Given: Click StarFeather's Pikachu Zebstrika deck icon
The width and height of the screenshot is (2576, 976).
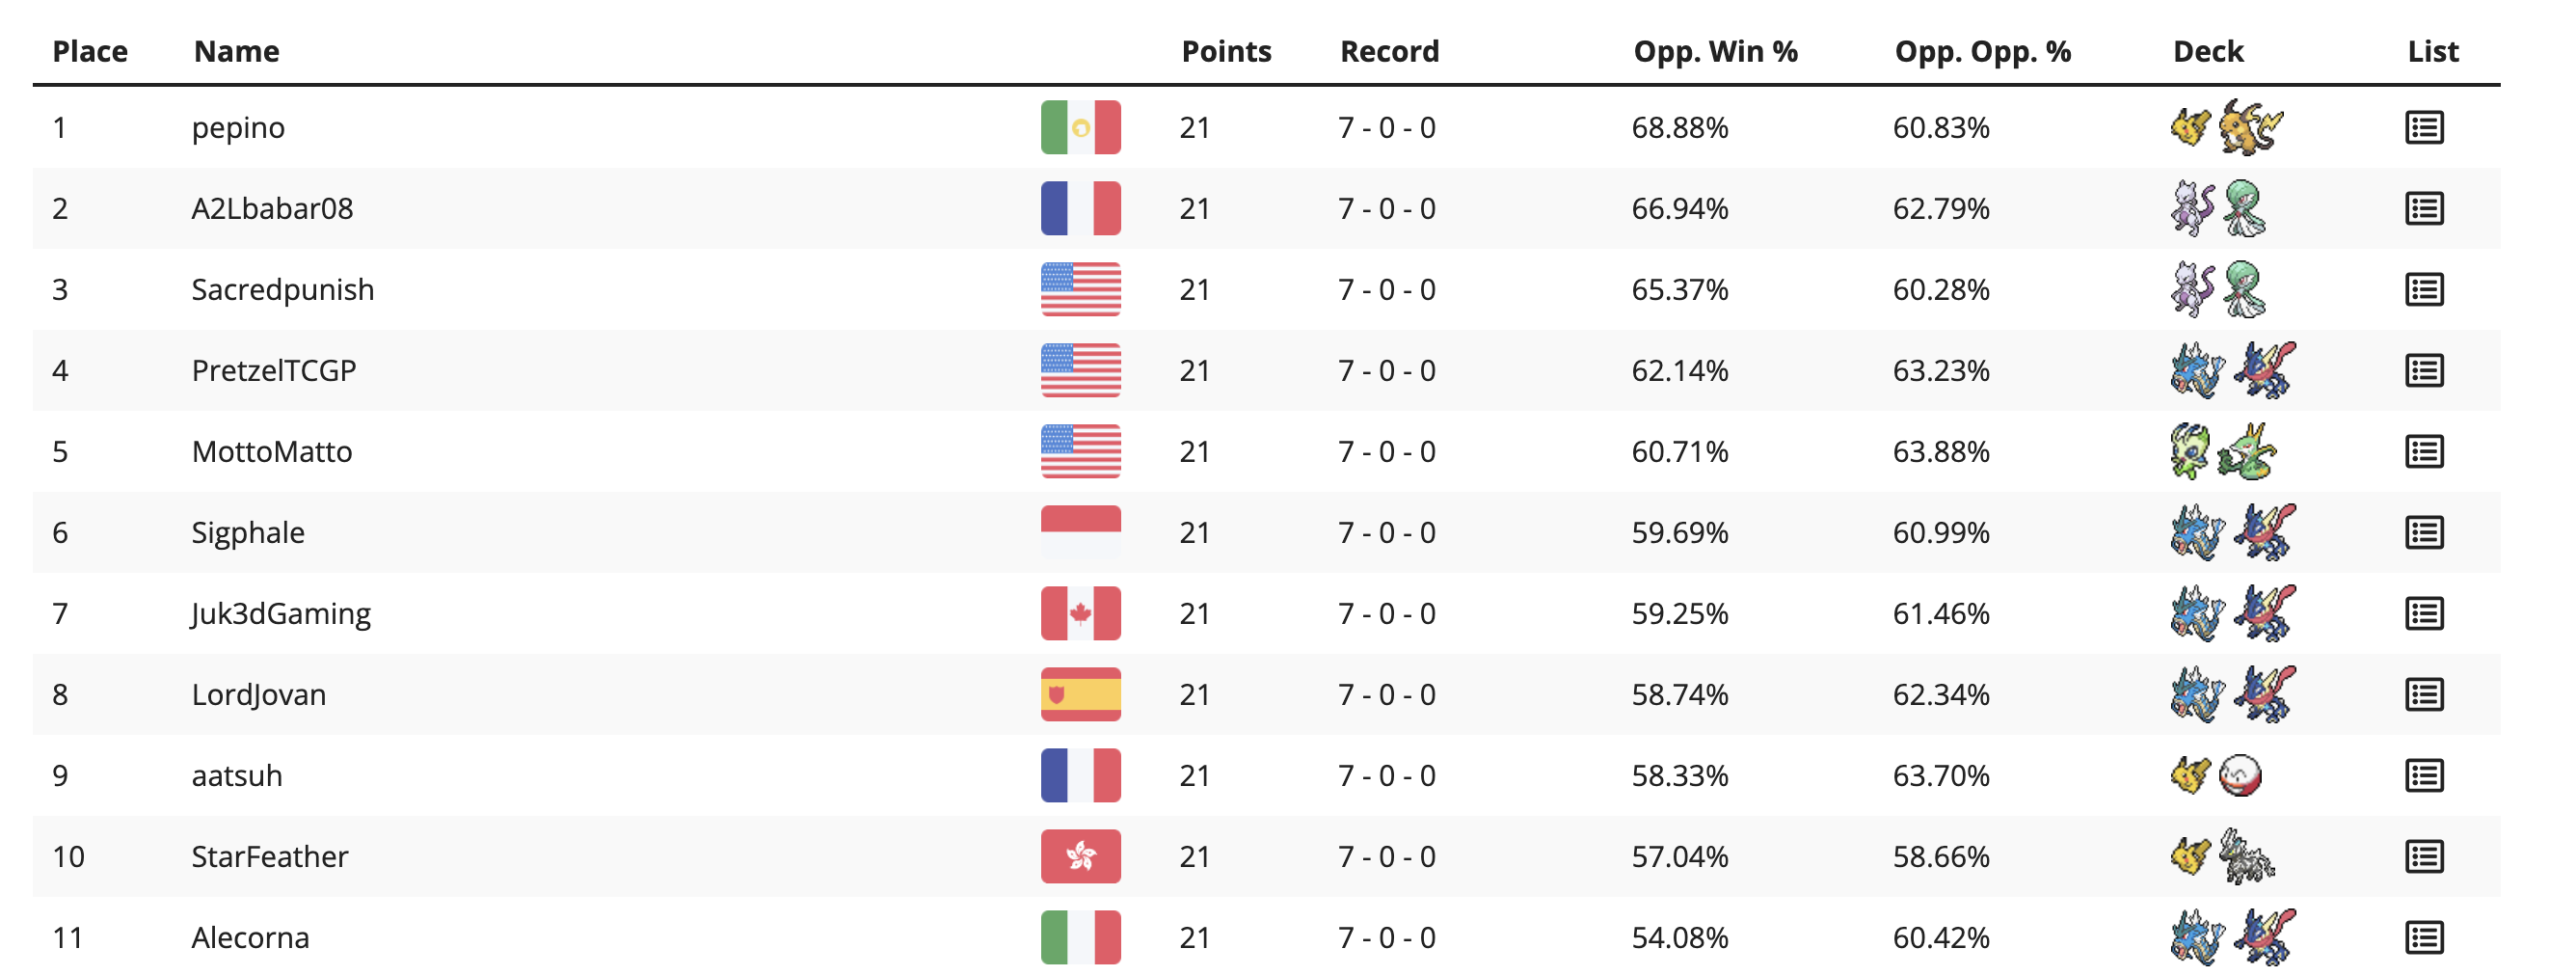Looking at the screenshot, I should (x=2222, y=856).
